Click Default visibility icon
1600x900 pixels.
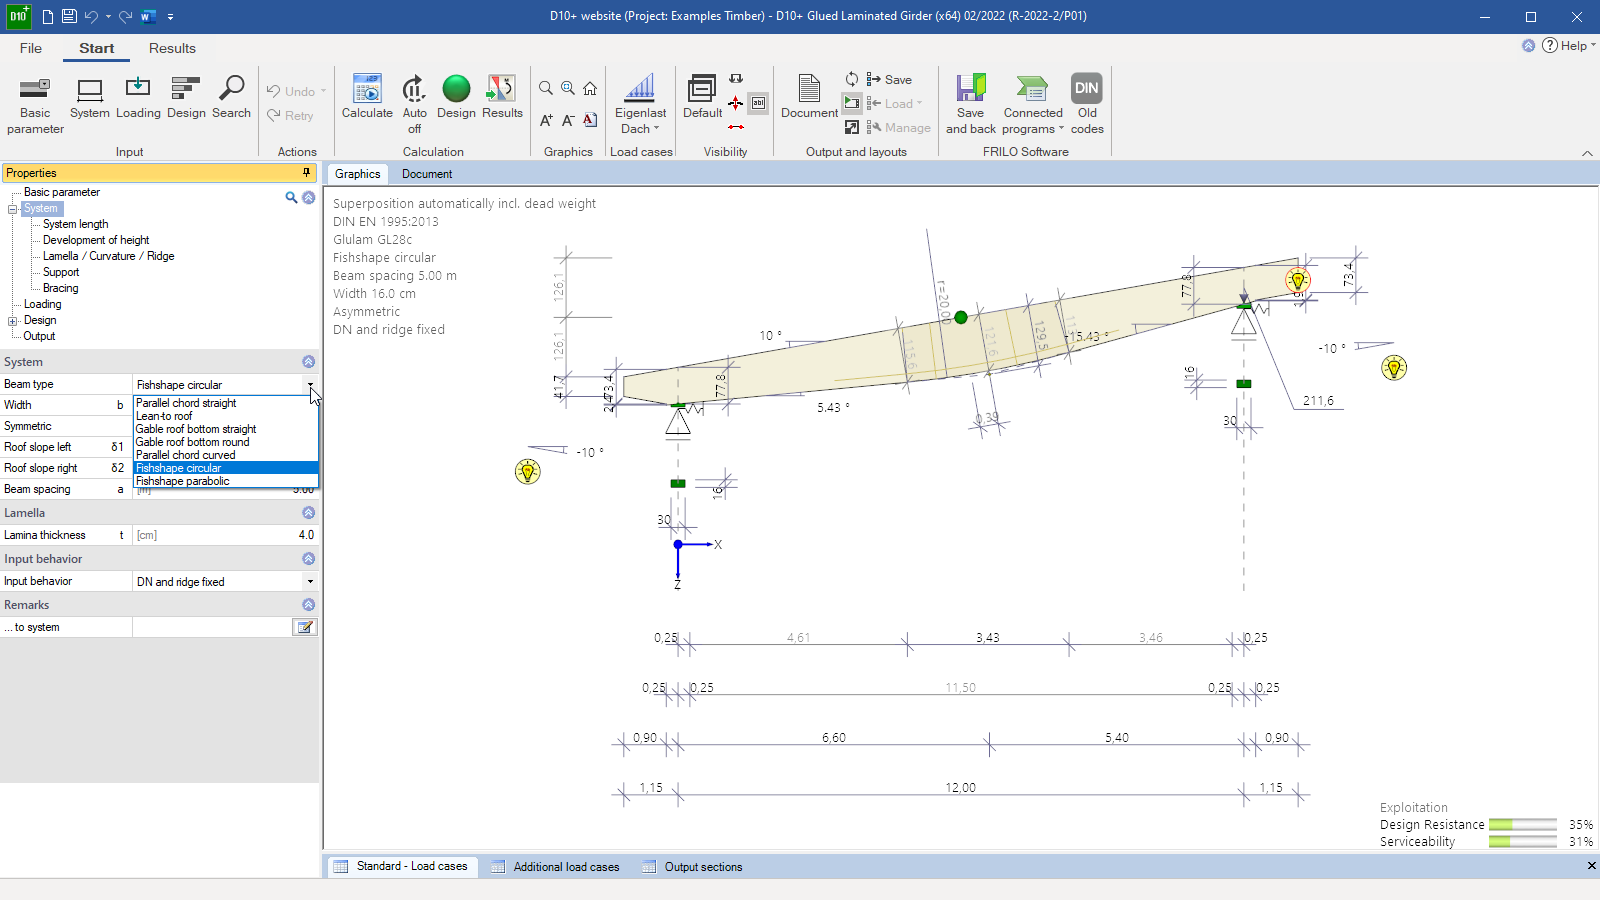(702, 98)
